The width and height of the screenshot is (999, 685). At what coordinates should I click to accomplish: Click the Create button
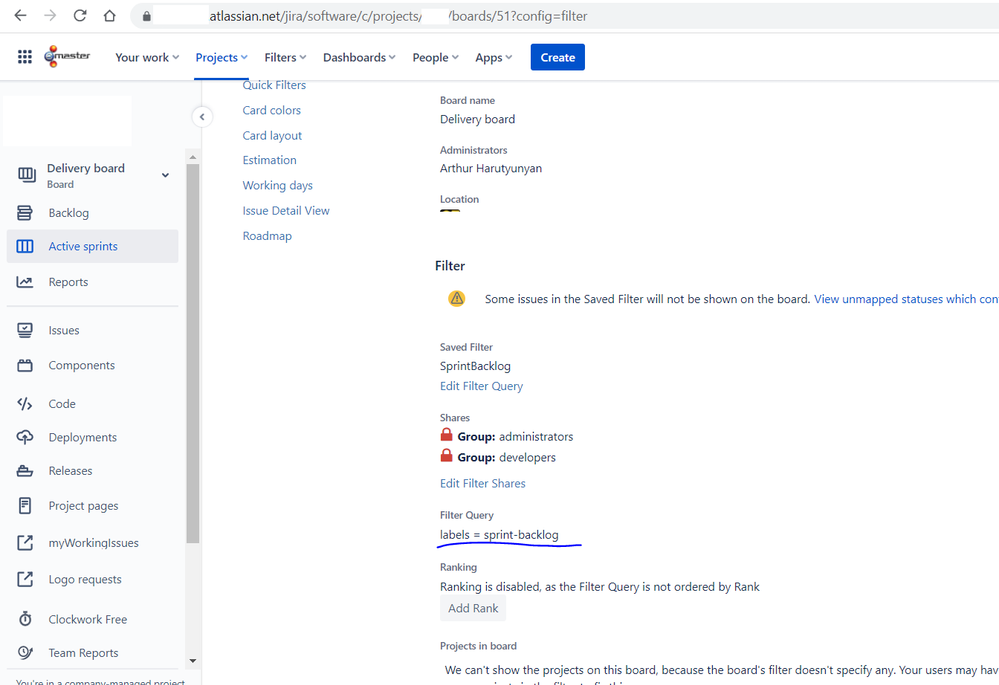(557, 57)
